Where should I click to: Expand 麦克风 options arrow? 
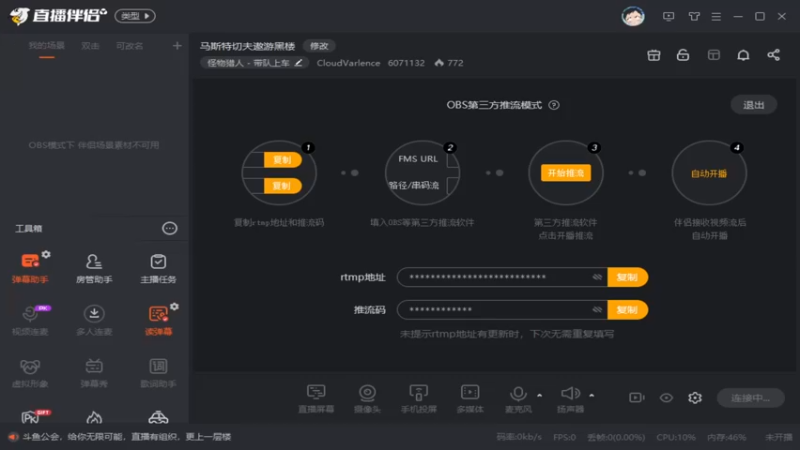(539, 395)
